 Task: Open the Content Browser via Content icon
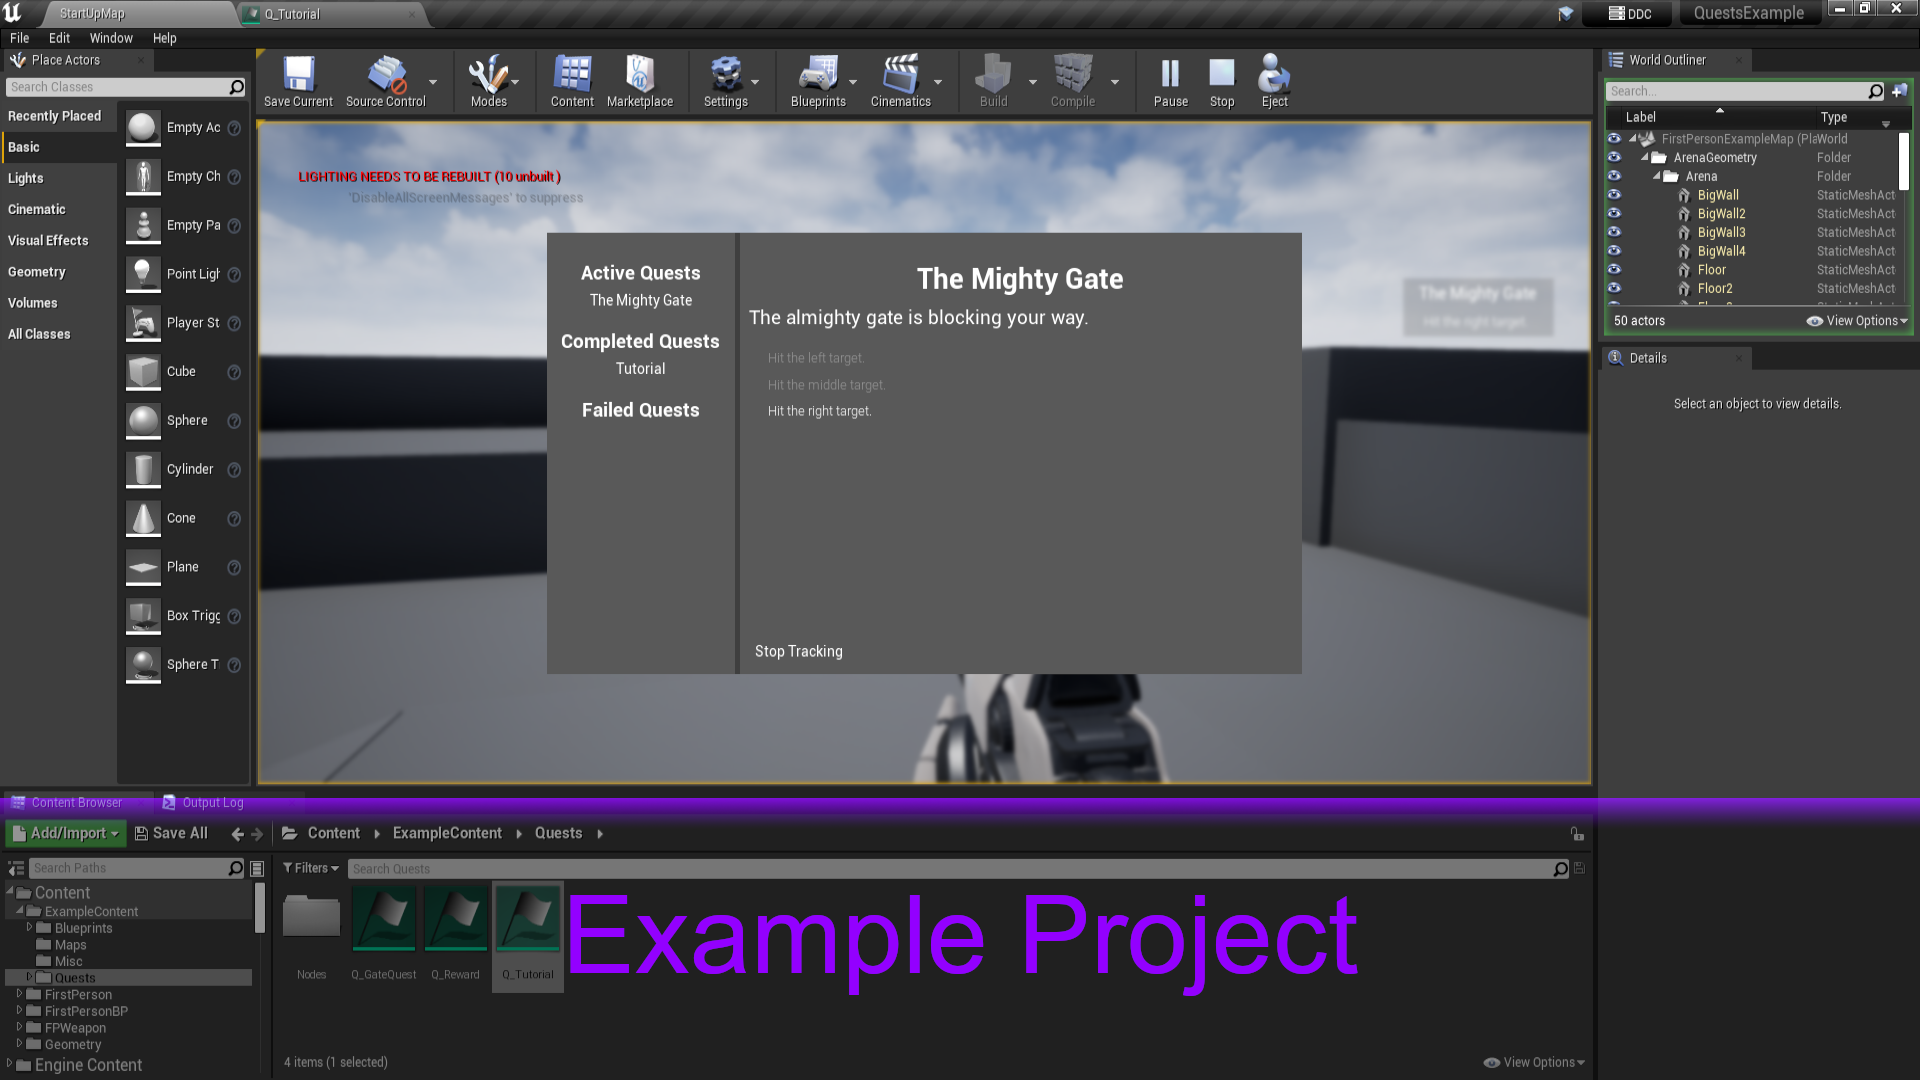[x=571, y=80]
